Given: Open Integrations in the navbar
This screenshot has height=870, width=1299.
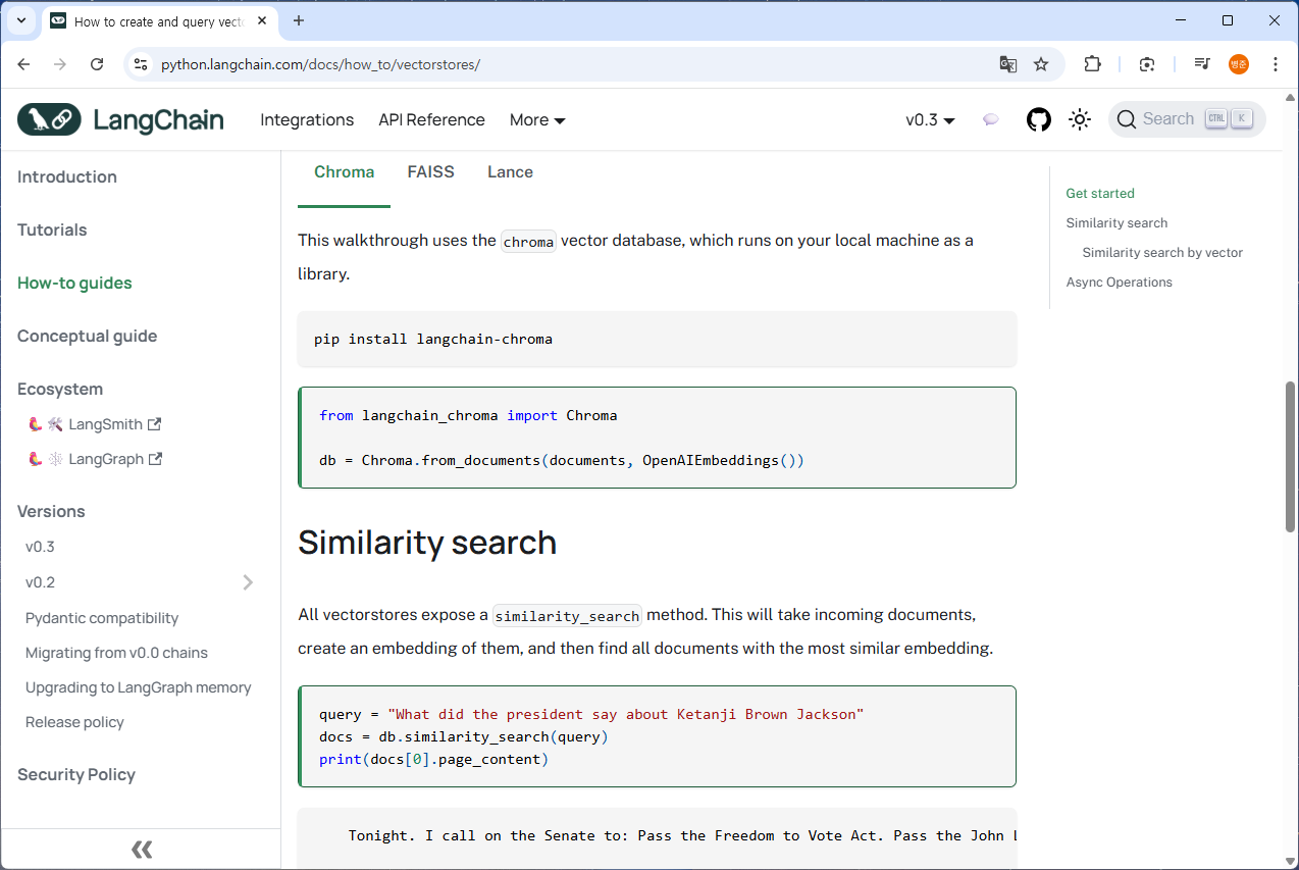Looking at the screenshot, I should [307, 120].
